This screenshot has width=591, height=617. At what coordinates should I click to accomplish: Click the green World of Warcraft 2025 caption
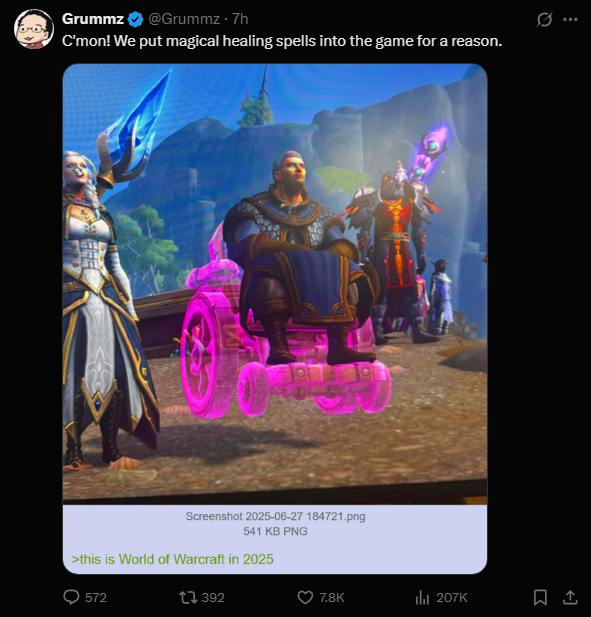(172, 559)
